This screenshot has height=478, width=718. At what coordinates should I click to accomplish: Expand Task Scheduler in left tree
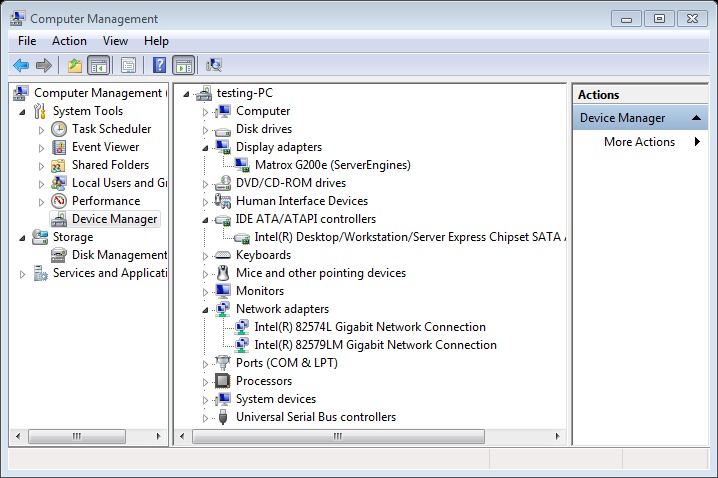pos(41,130)
